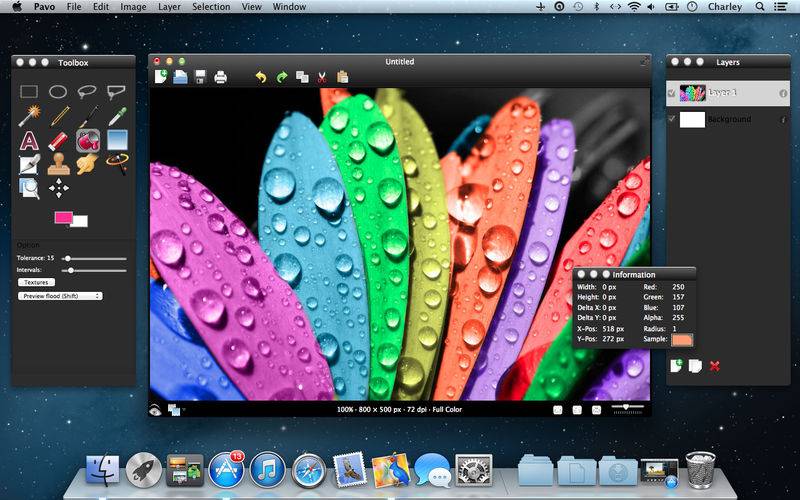This screenshot has height=500, width=800.
Task: Delete layer with red X
Action: [714, 366]
